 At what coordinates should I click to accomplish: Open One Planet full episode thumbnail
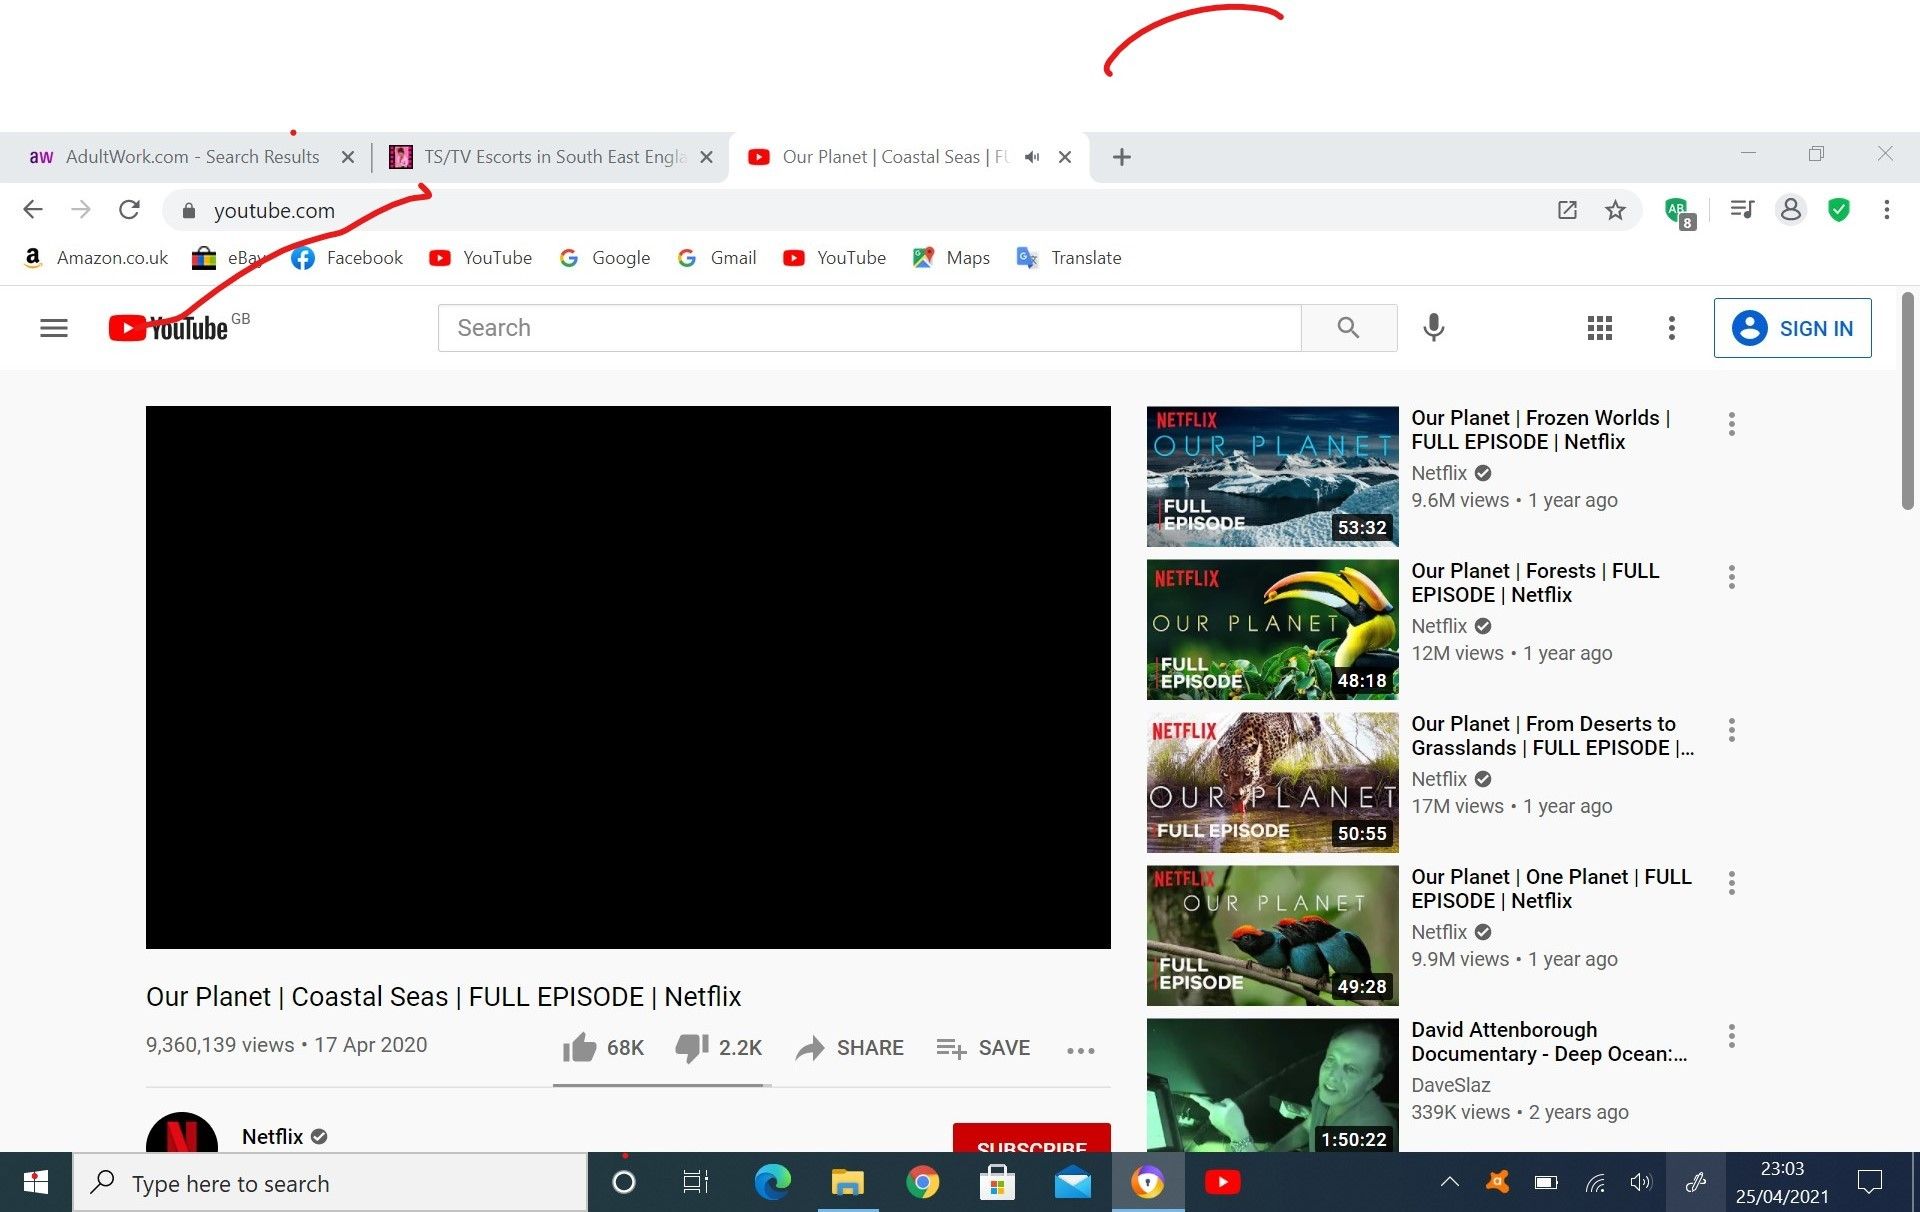pyautogui.click(x=1272, y=935)
